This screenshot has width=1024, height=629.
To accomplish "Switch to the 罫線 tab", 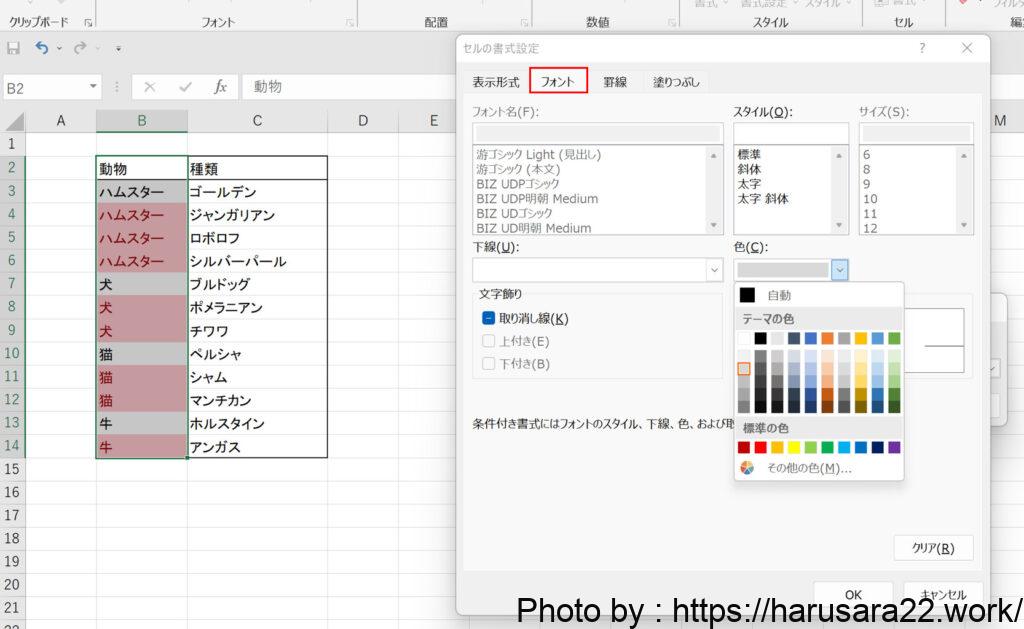I will [x=615, y=82].
